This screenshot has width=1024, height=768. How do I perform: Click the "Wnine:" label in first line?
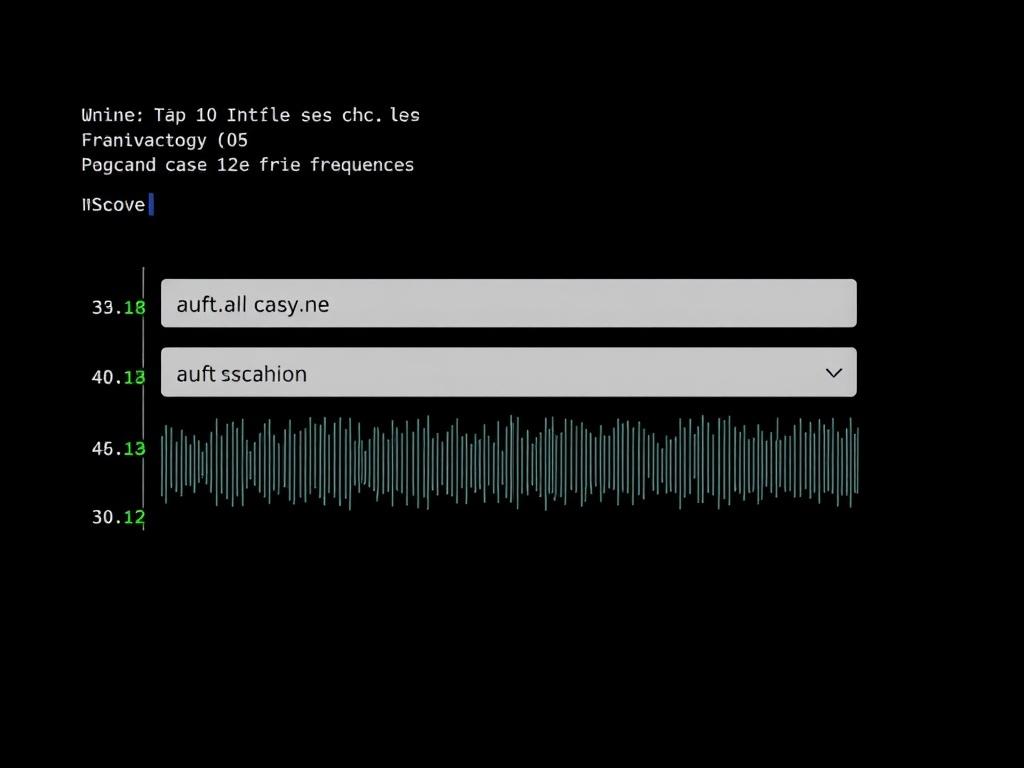[x=114, y=115]
